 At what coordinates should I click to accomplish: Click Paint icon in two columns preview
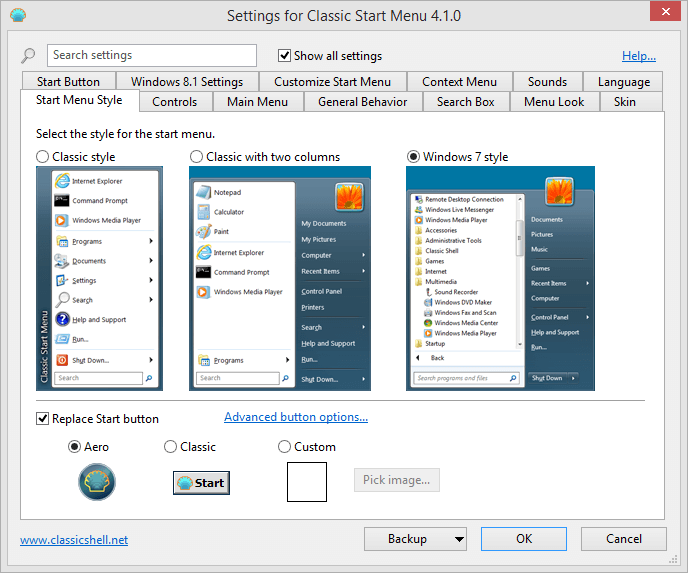pos(204,231)
